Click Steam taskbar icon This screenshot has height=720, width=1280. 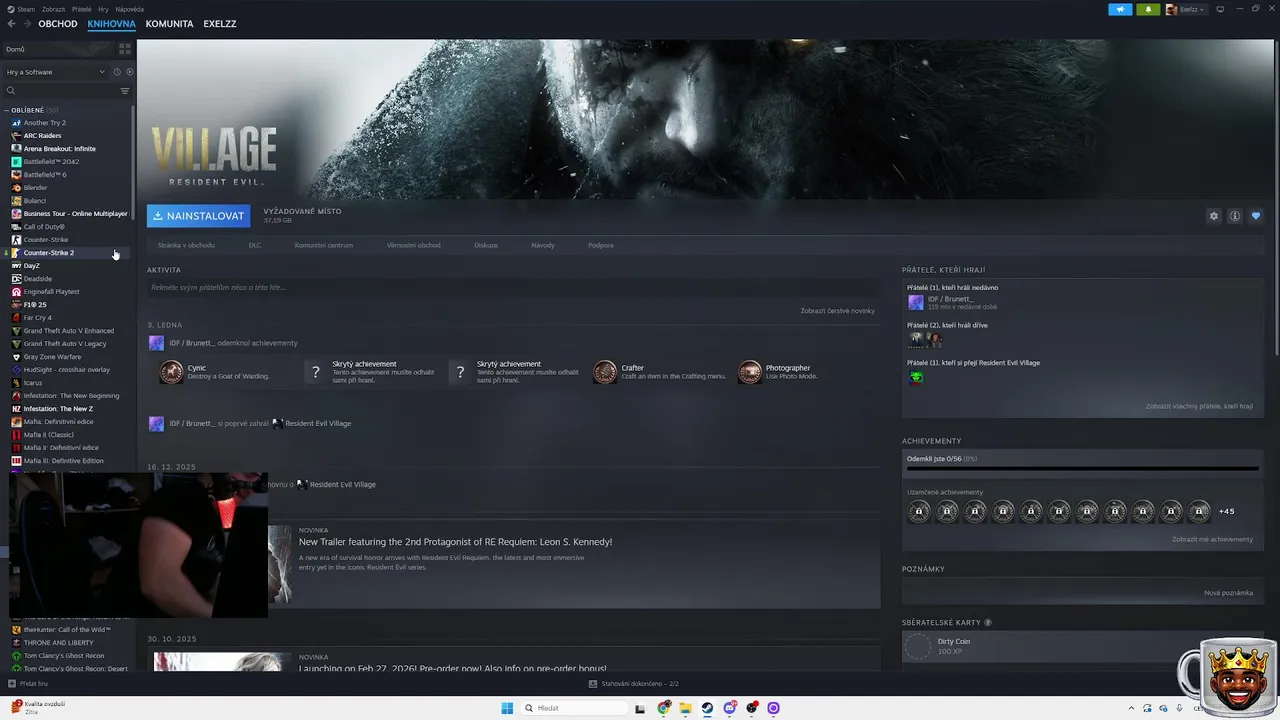(707, 708)
